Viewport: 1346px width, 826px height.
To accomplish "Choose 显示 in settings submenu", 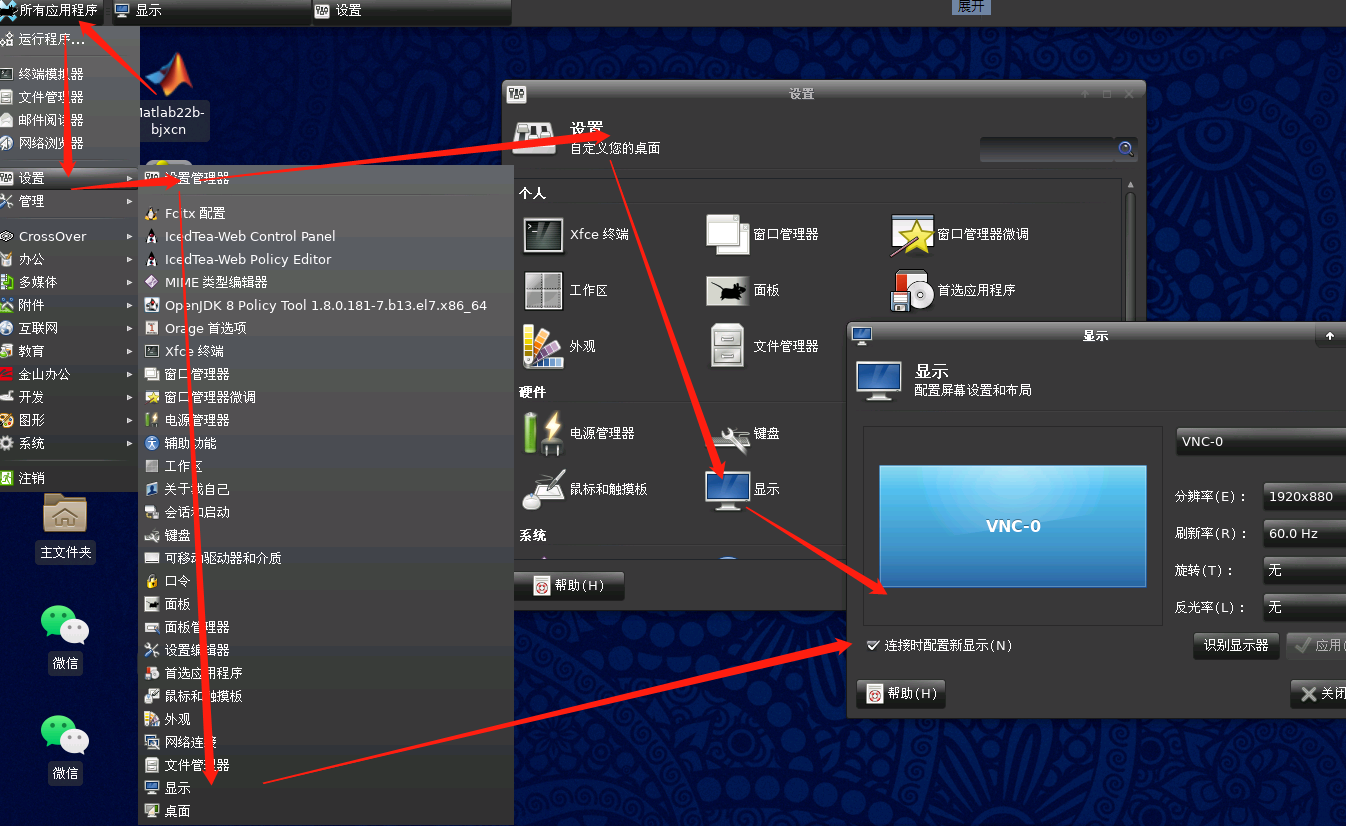I will tap(326, 788).
